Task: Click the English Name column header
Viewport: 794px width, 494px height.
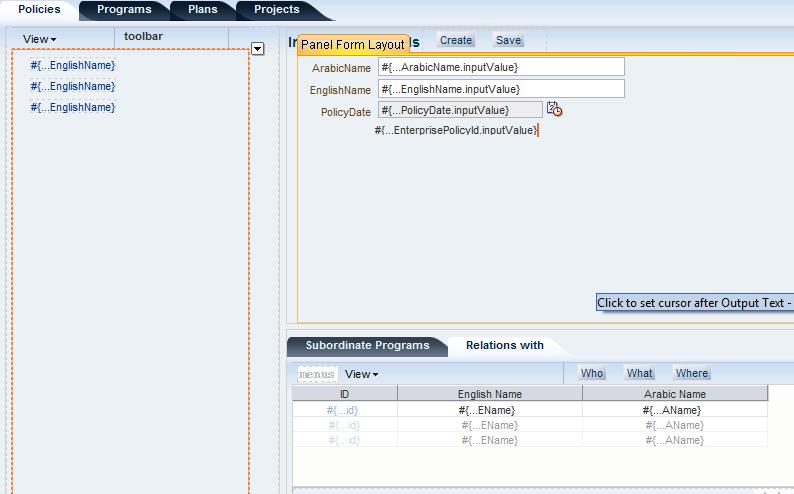Action: (489, 394)
